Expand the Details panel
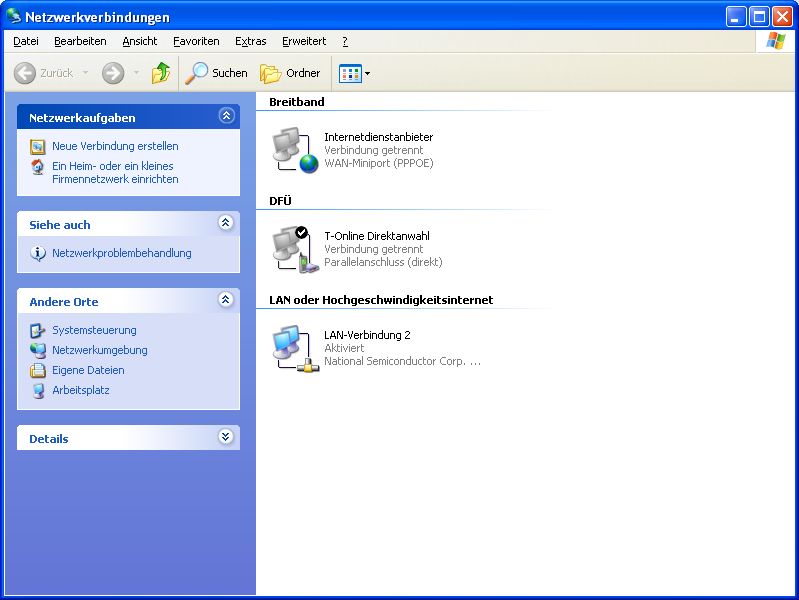The width and height of the screenshot is (799, 600). [x=226, y=437]
